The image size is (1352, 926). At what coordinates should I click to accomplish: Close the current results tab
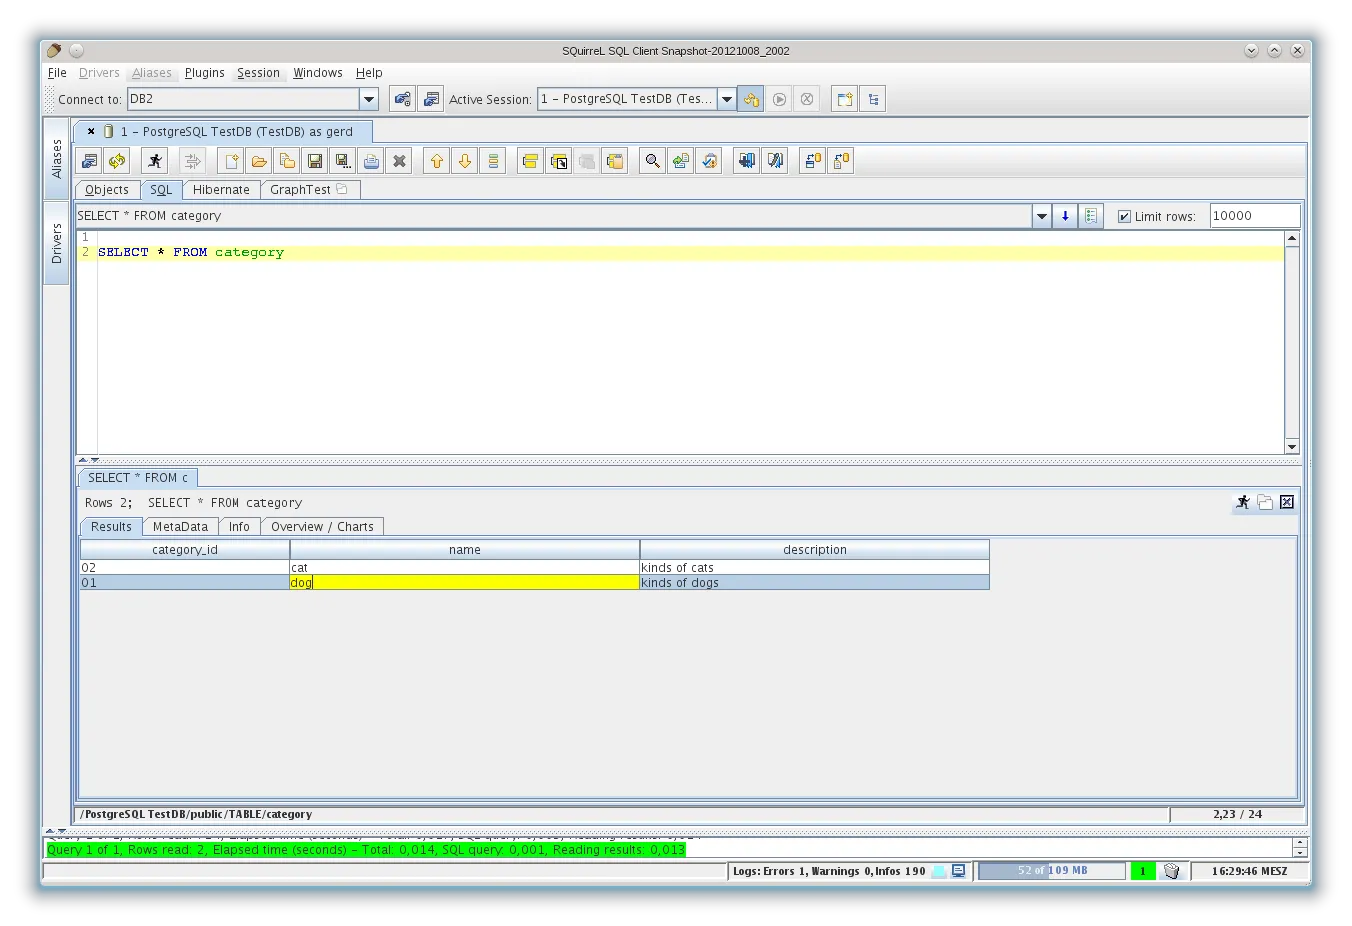[1287, 502]
